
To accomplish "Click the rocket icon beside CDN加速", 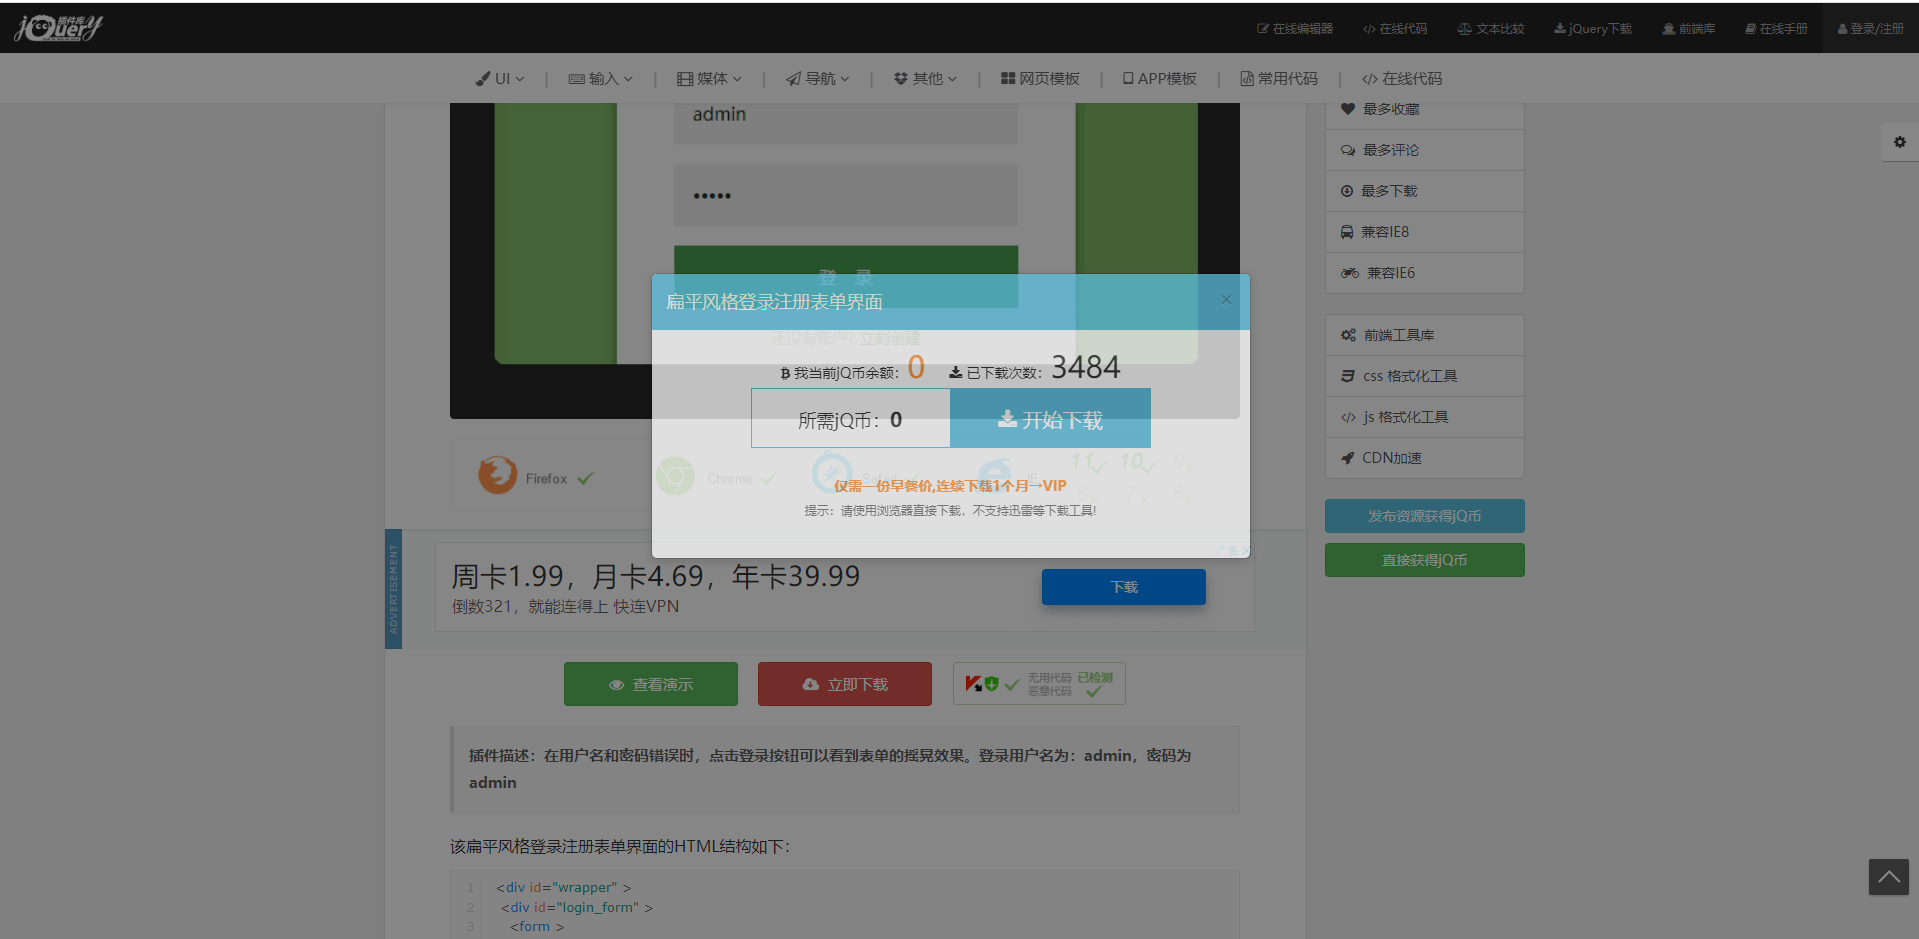I will click(1347, 458).
